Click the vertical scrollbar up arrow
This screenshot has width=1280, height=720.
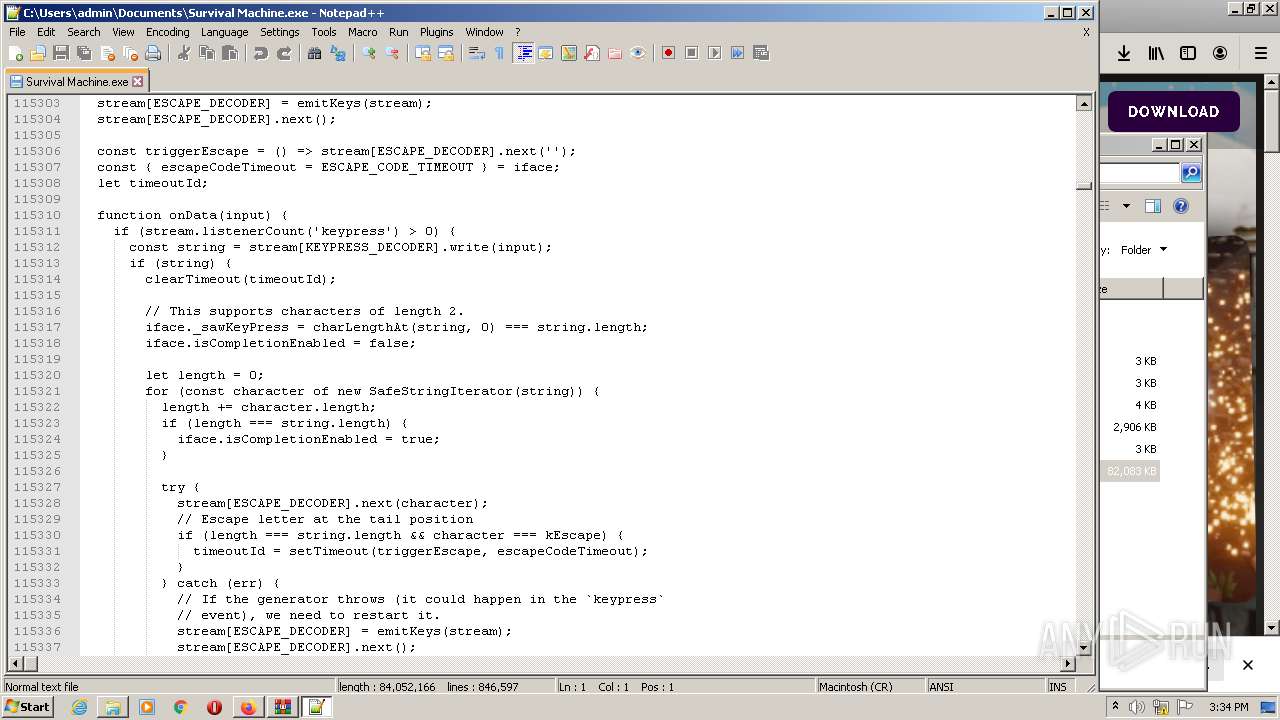coord(1084,103)
